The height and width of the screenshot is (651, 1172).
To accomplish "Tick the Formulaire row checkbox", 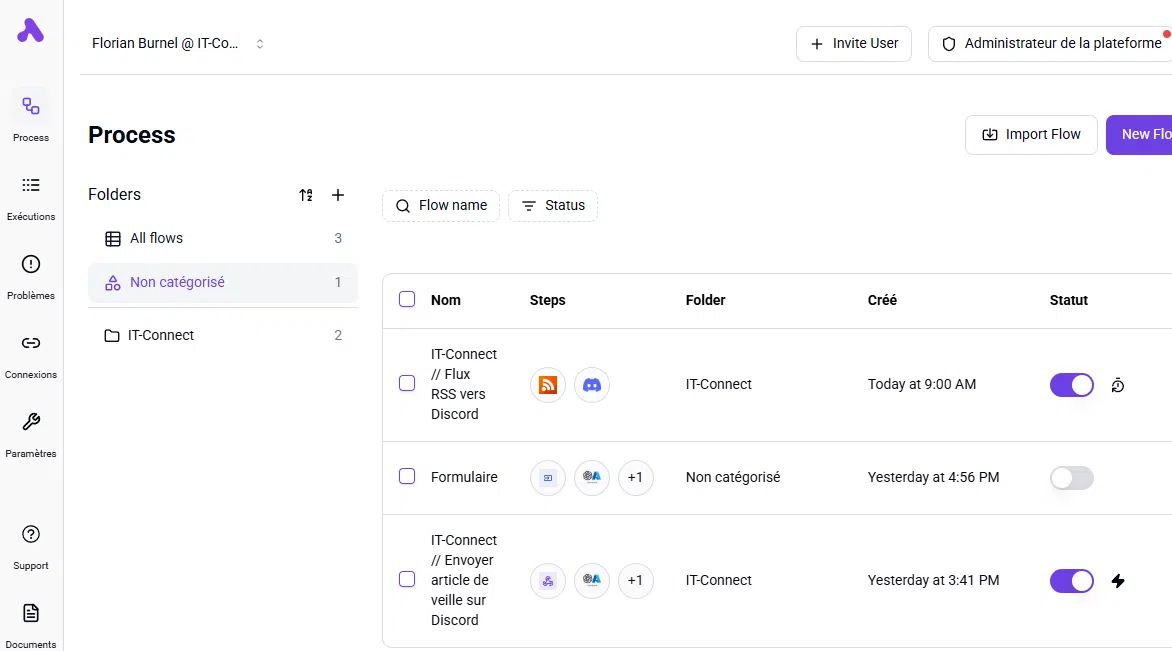I will pos(407,477).
